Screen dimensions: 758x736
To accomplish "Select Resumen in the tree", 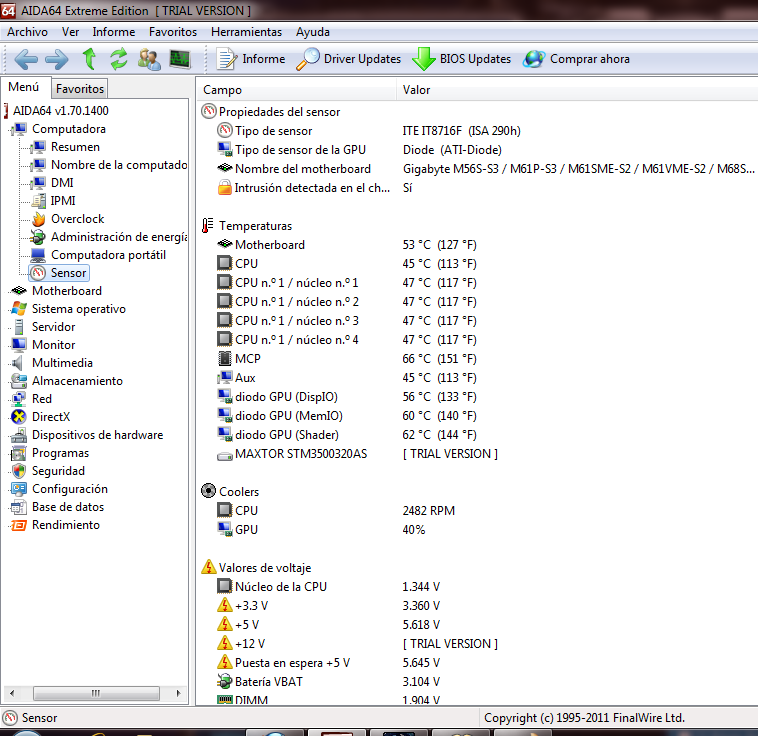I will coord(75,147).
